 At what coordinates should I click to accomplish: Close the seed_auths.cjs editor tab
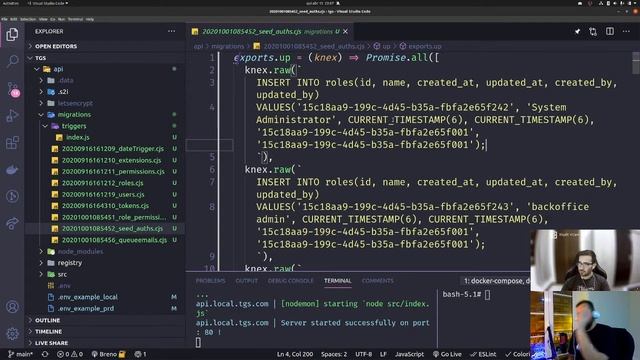346,31
